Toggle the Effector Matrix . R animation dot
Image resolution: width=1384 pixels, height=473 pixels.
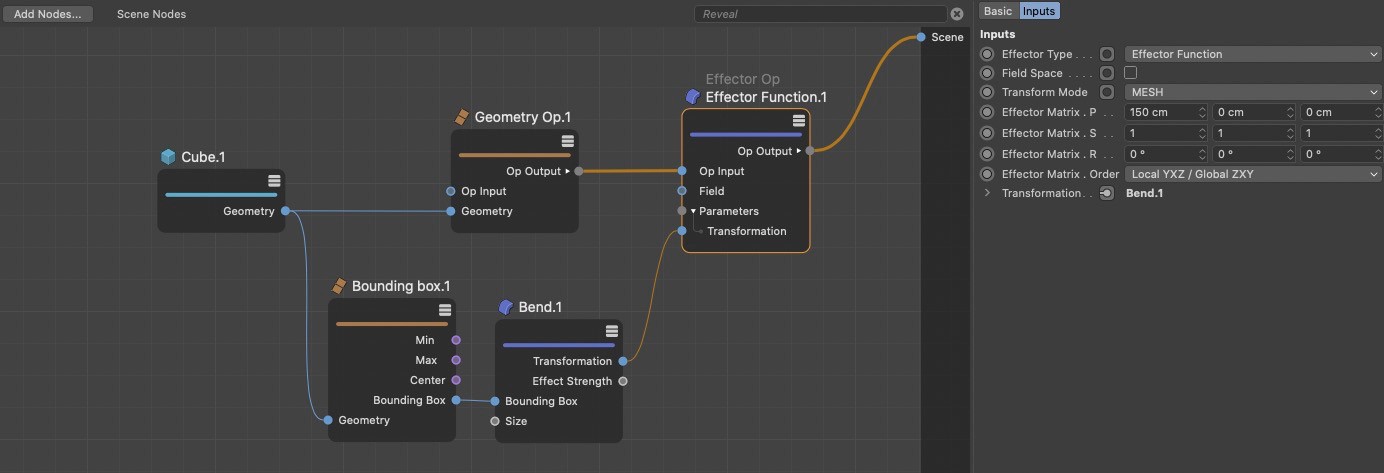988,154
